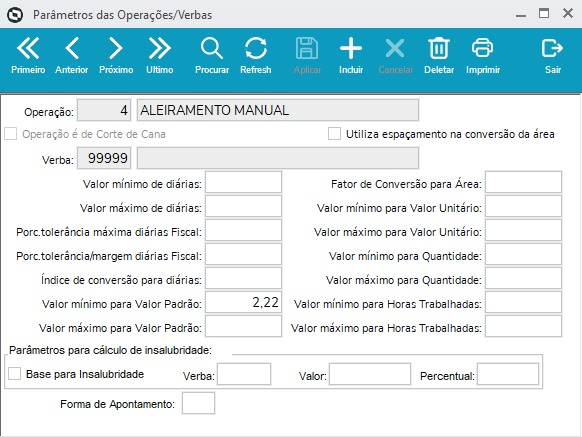Focus Valor máximo para Horas Trabalhadas field
This screenshot has height=437, width=582.
click(523, 326)
